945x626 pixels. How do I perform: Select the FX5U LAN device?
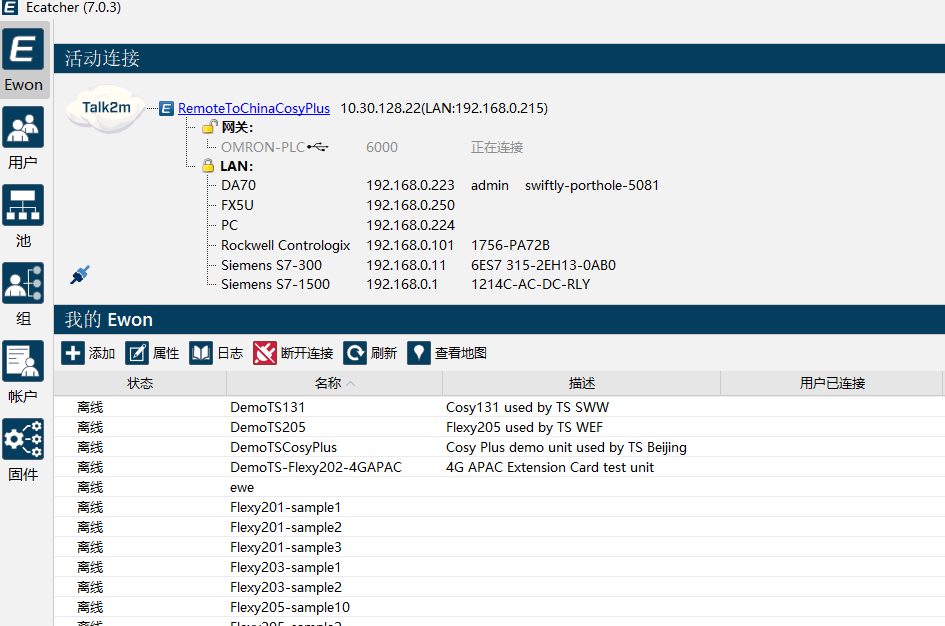pyautogui.click(x=237, y=205)
